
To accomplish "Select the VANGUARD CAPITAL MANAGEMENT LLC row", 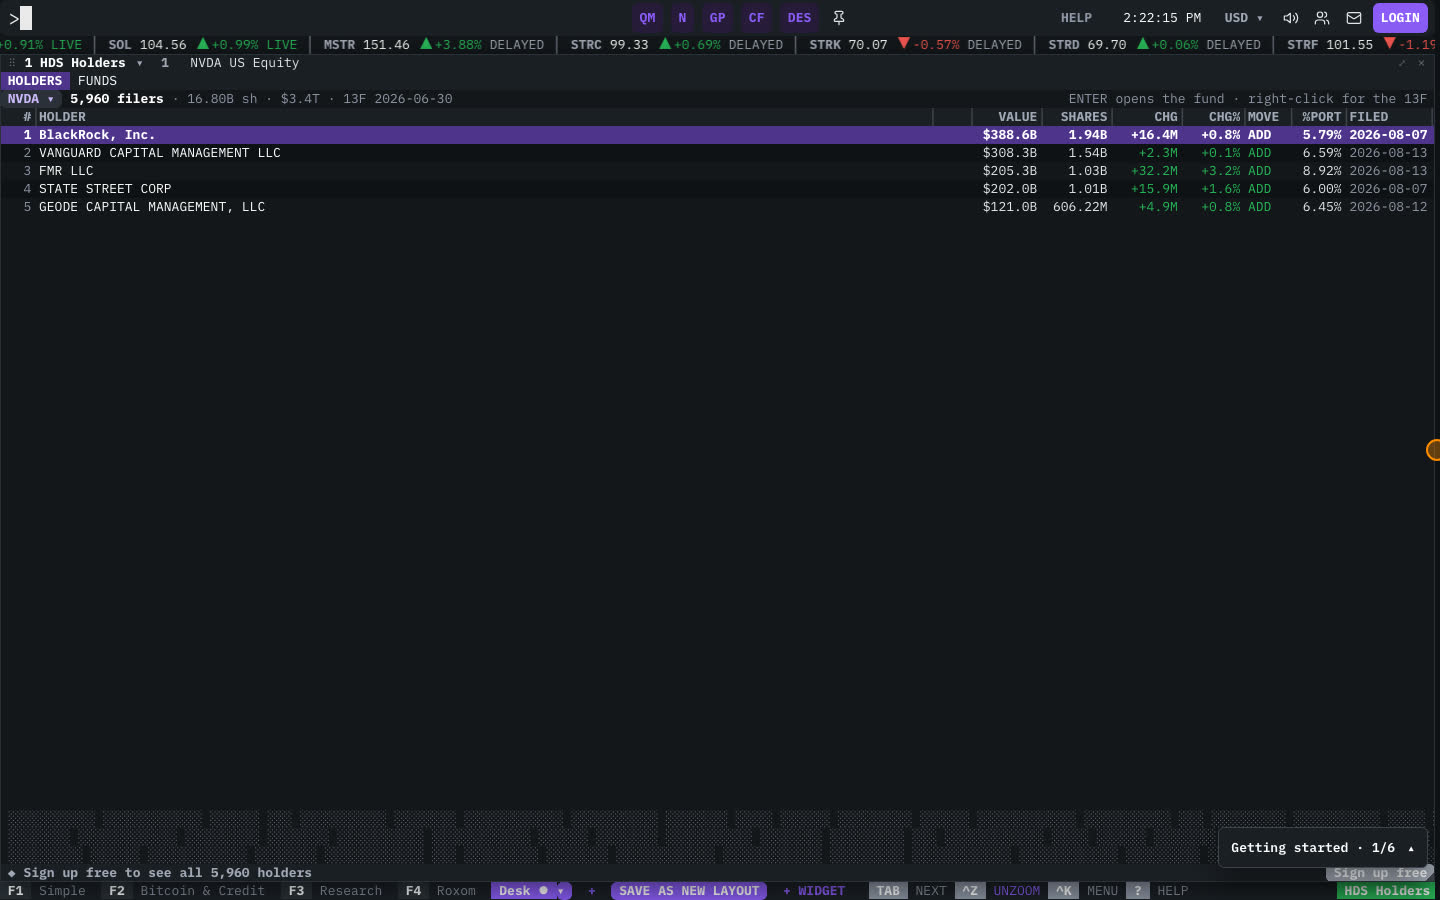I will click(717, 153).
